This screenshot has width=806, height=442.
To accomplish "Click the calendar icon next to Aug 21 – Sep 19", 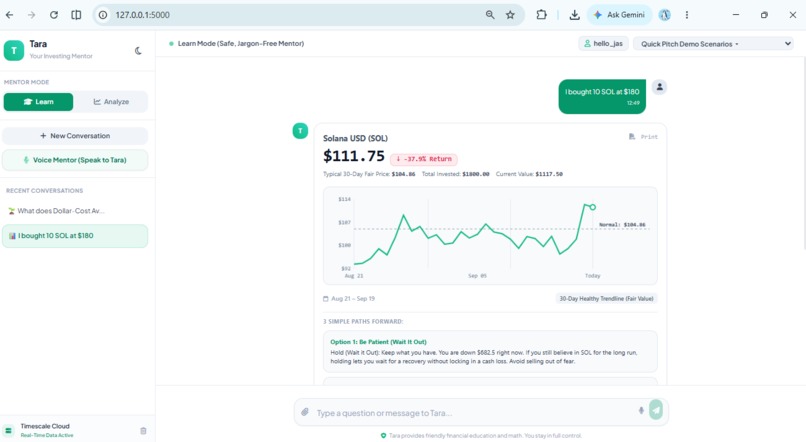I will (x=325, y=299).
